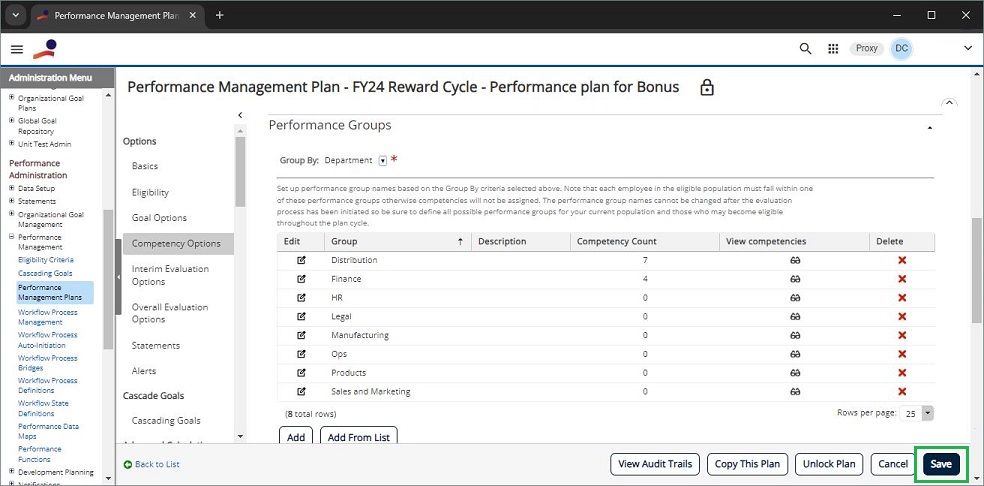
Task: Edit the Sales and Marketing group row
Action: point(301,392)
